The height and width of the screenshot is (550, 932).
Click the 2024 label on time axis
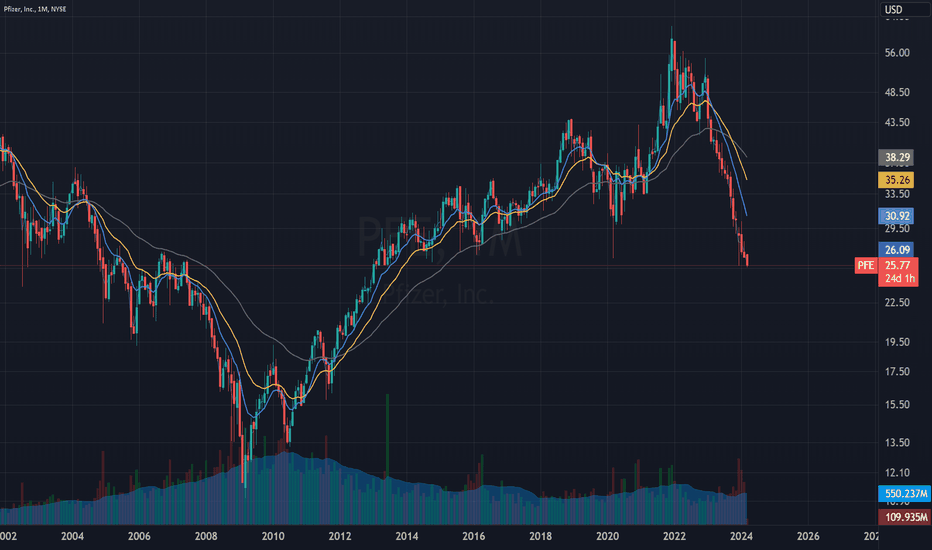tap(741, 536)
